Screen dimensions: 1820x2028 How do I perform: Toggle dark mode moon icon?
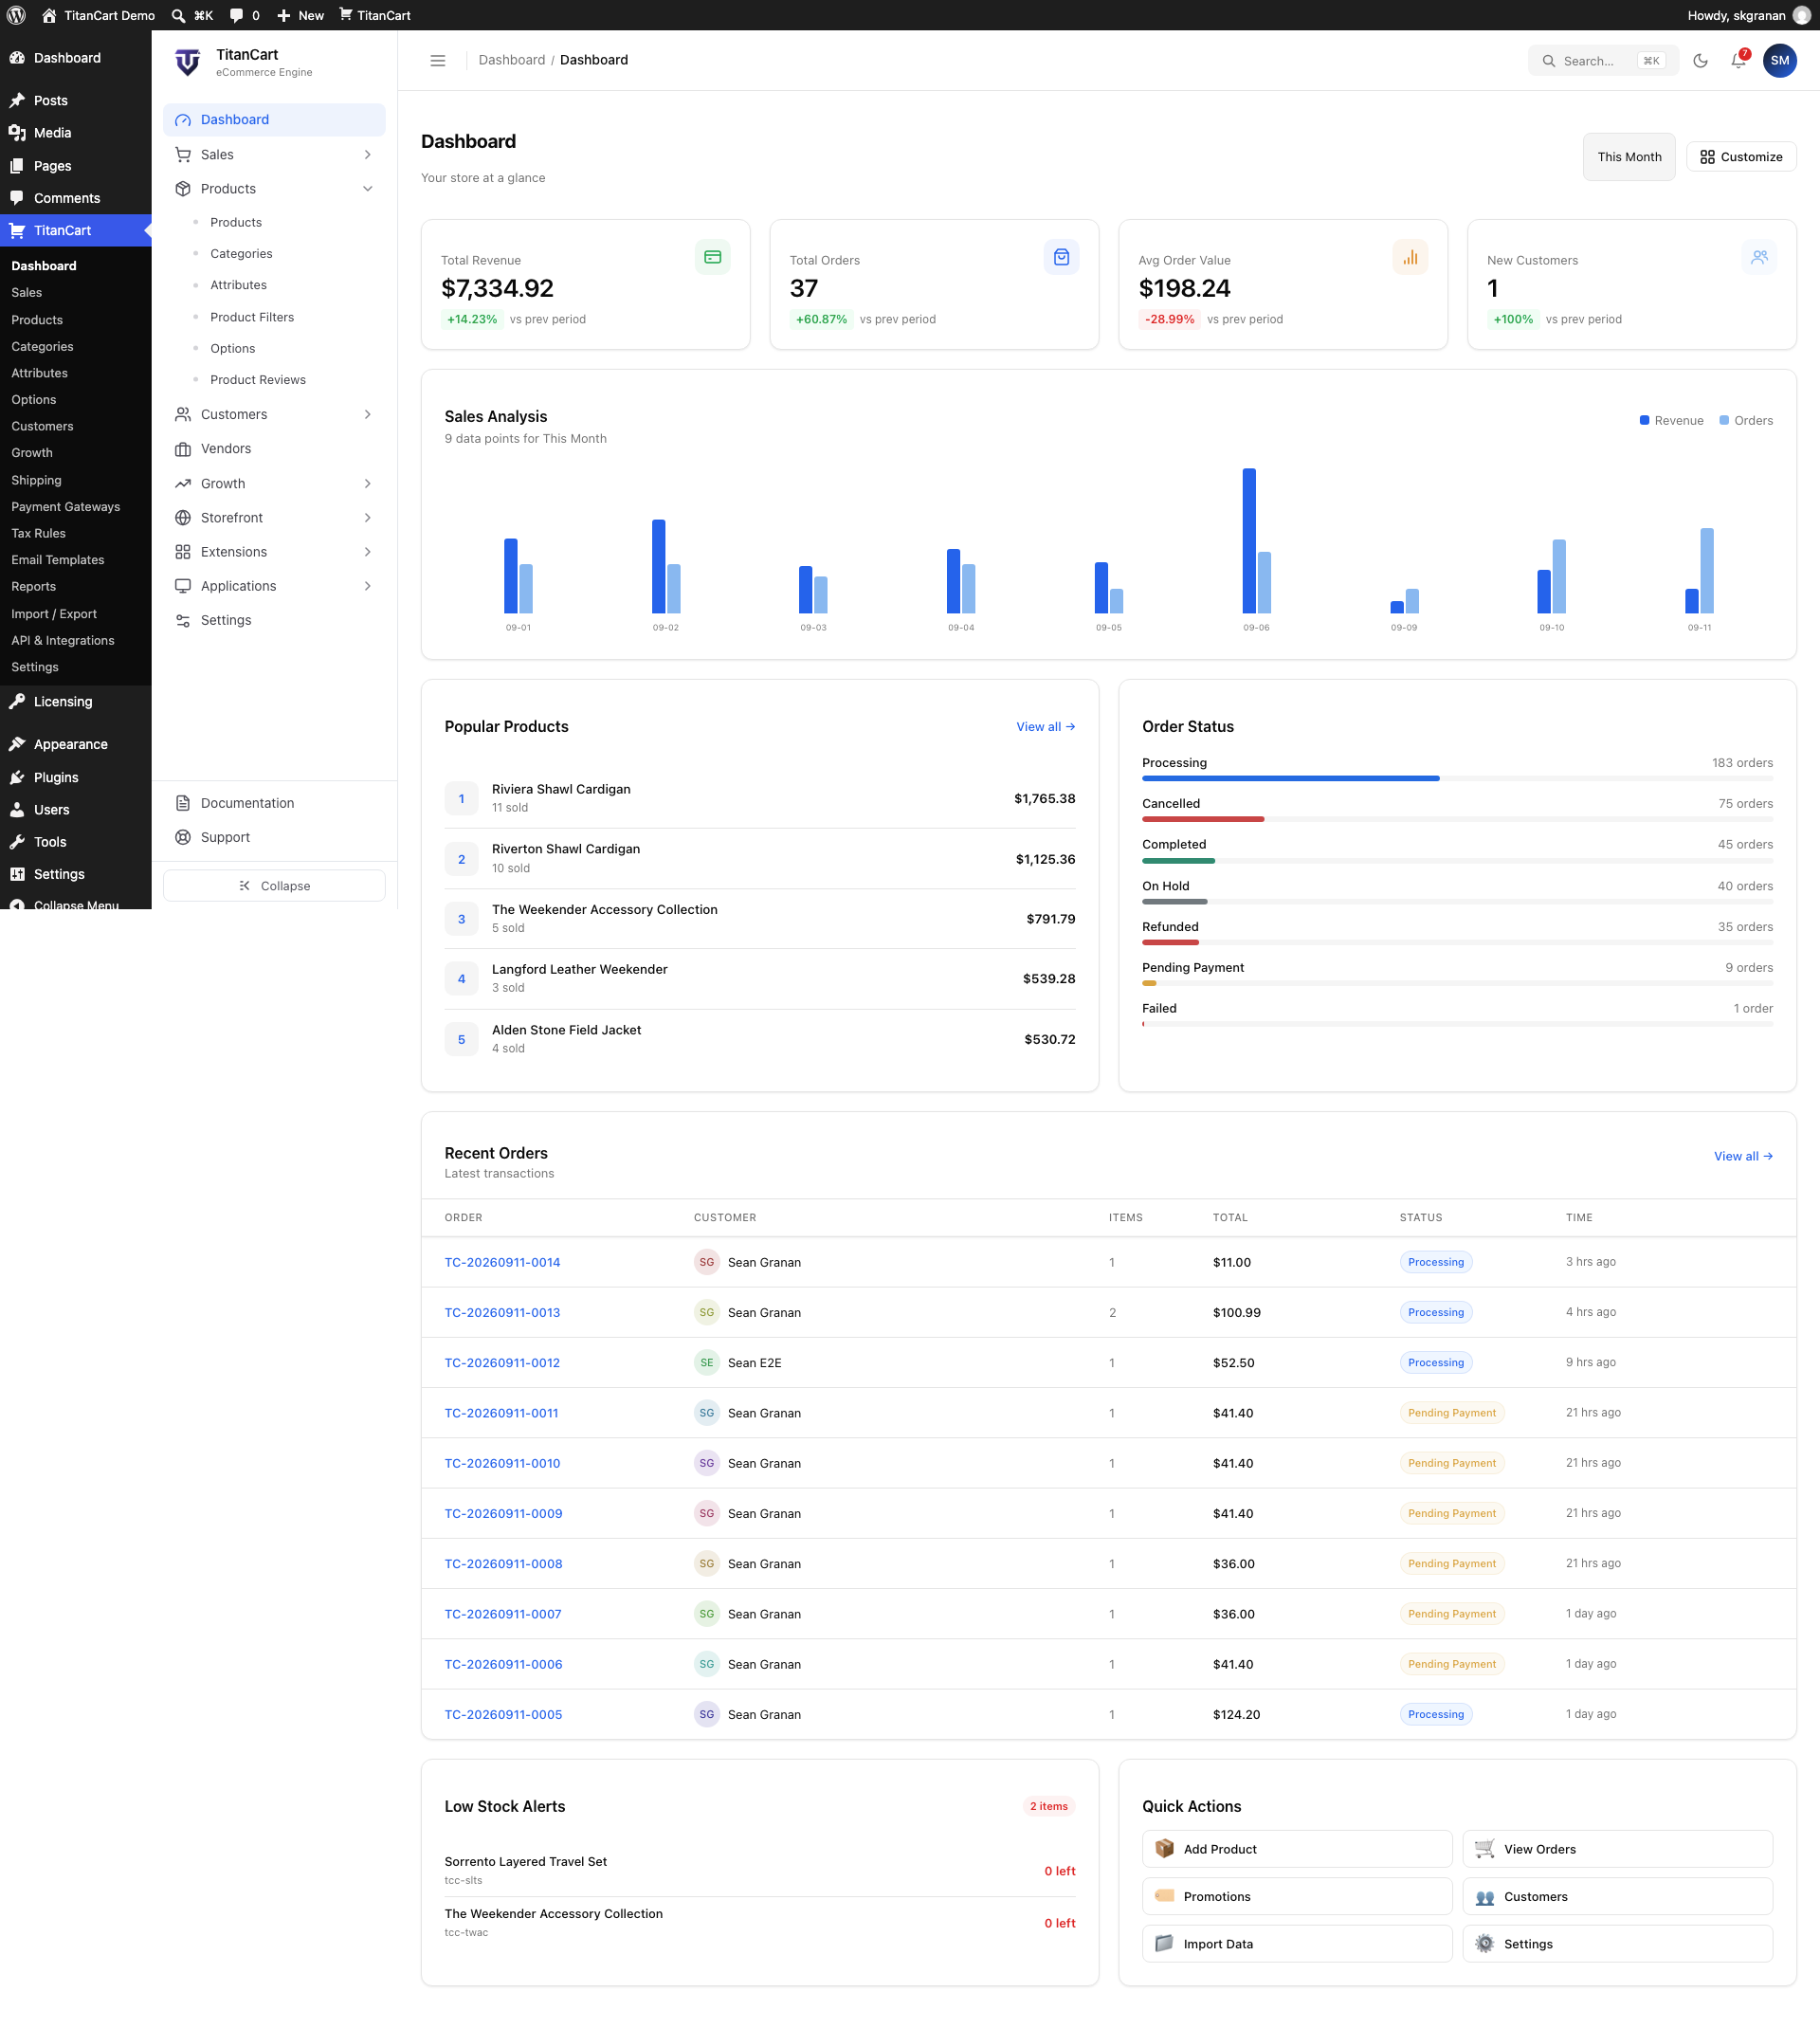click(x=1700, y=60)
